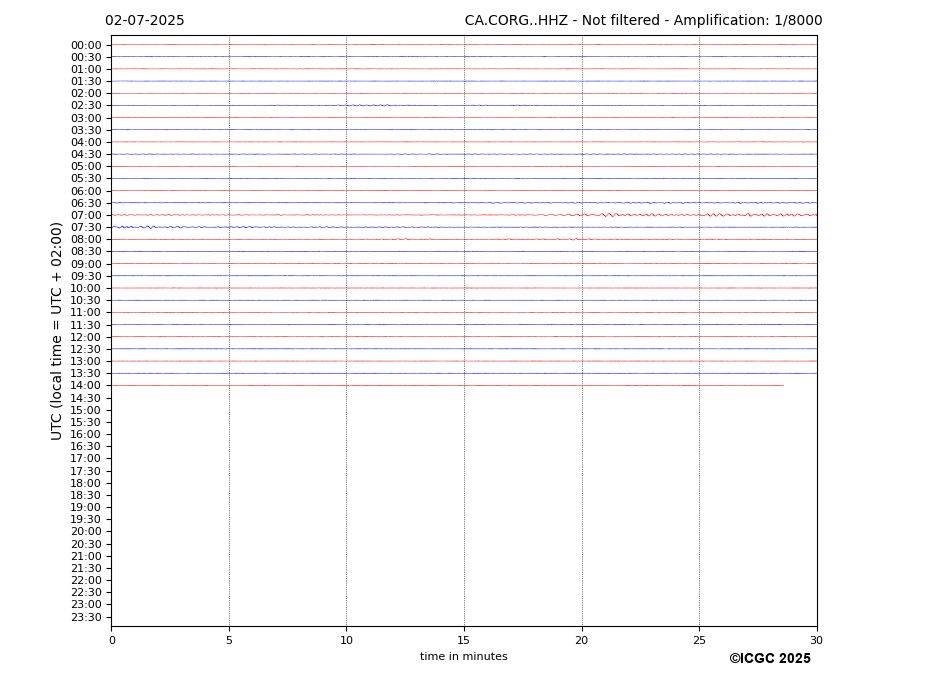Click the 07:00 time row label
Viewport: 927px width, 696px height.
(86, 215)
